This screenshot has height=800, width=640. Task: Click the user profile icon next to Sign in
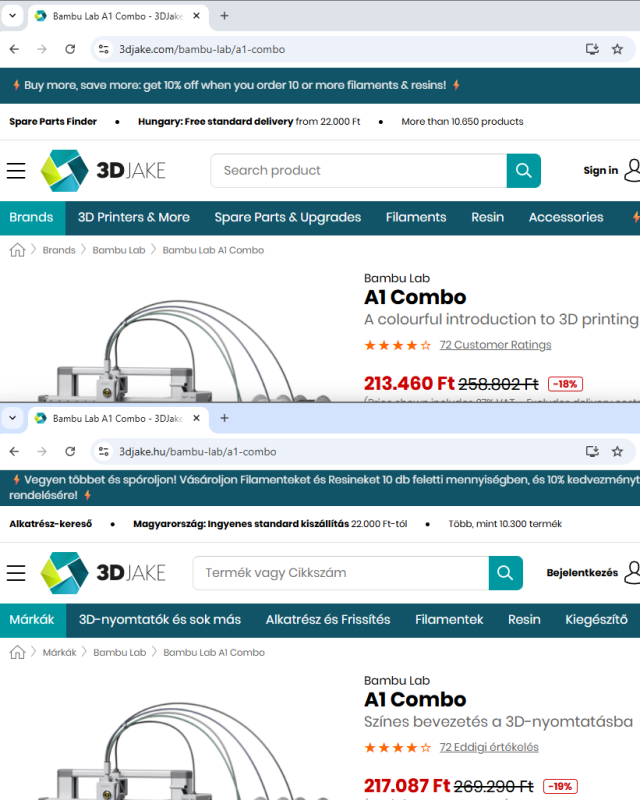click(x=633, y=170)
